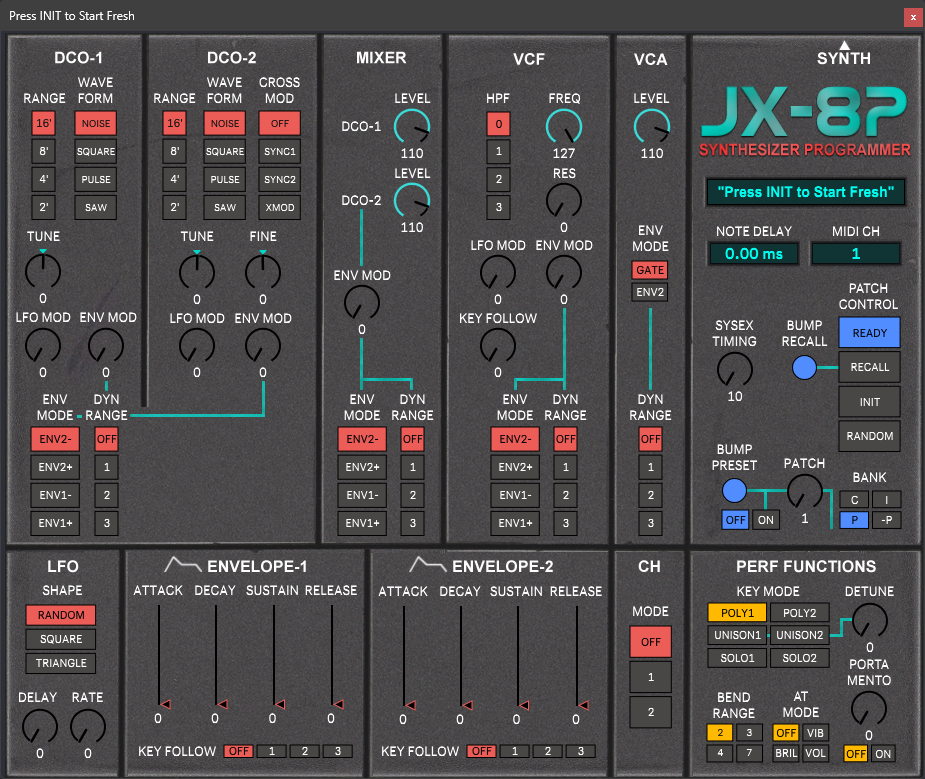Click the Portamento knob
This screenshot has height=779, width=925.
point(869,709)
